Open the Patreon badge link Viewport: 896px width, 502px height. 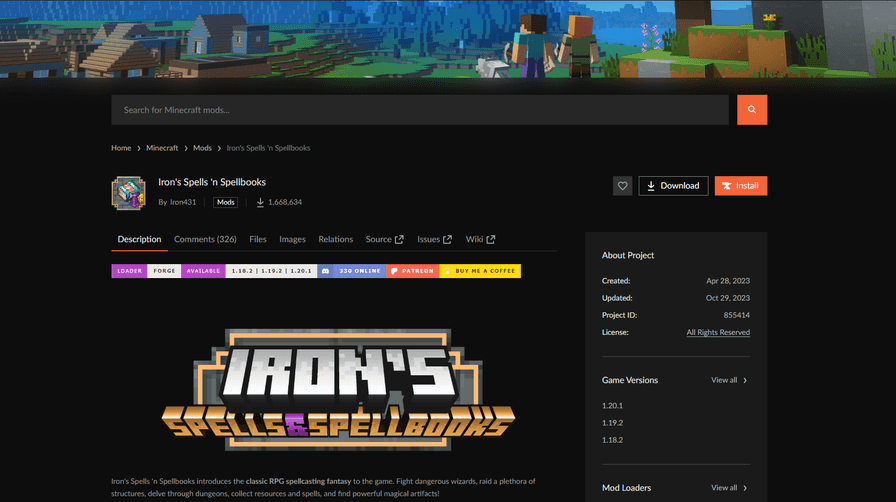(x=412, y=271)
